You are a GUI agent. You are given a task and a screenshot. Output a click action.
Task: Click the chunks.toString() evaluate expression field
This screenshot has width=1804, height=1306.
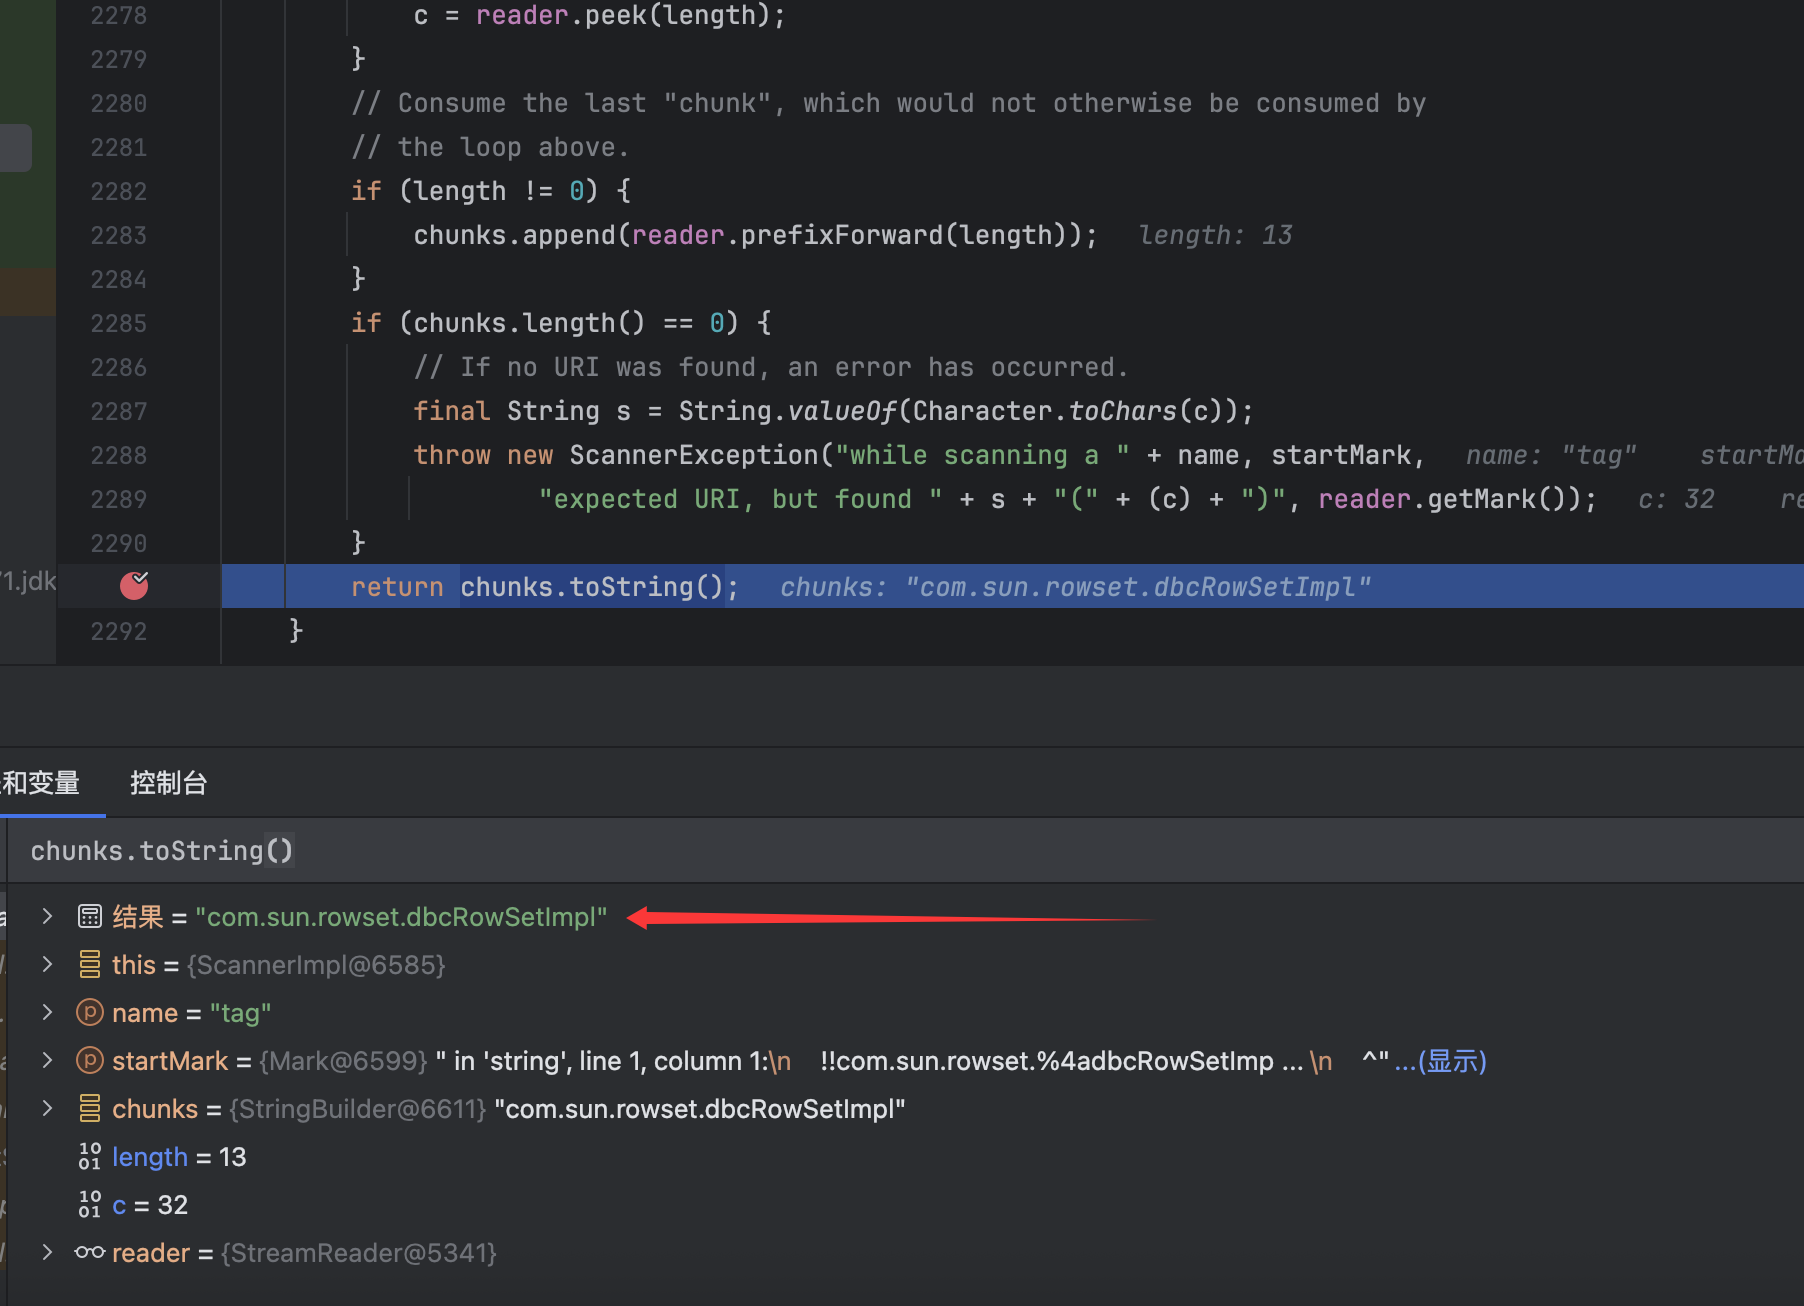pos(600,851)
